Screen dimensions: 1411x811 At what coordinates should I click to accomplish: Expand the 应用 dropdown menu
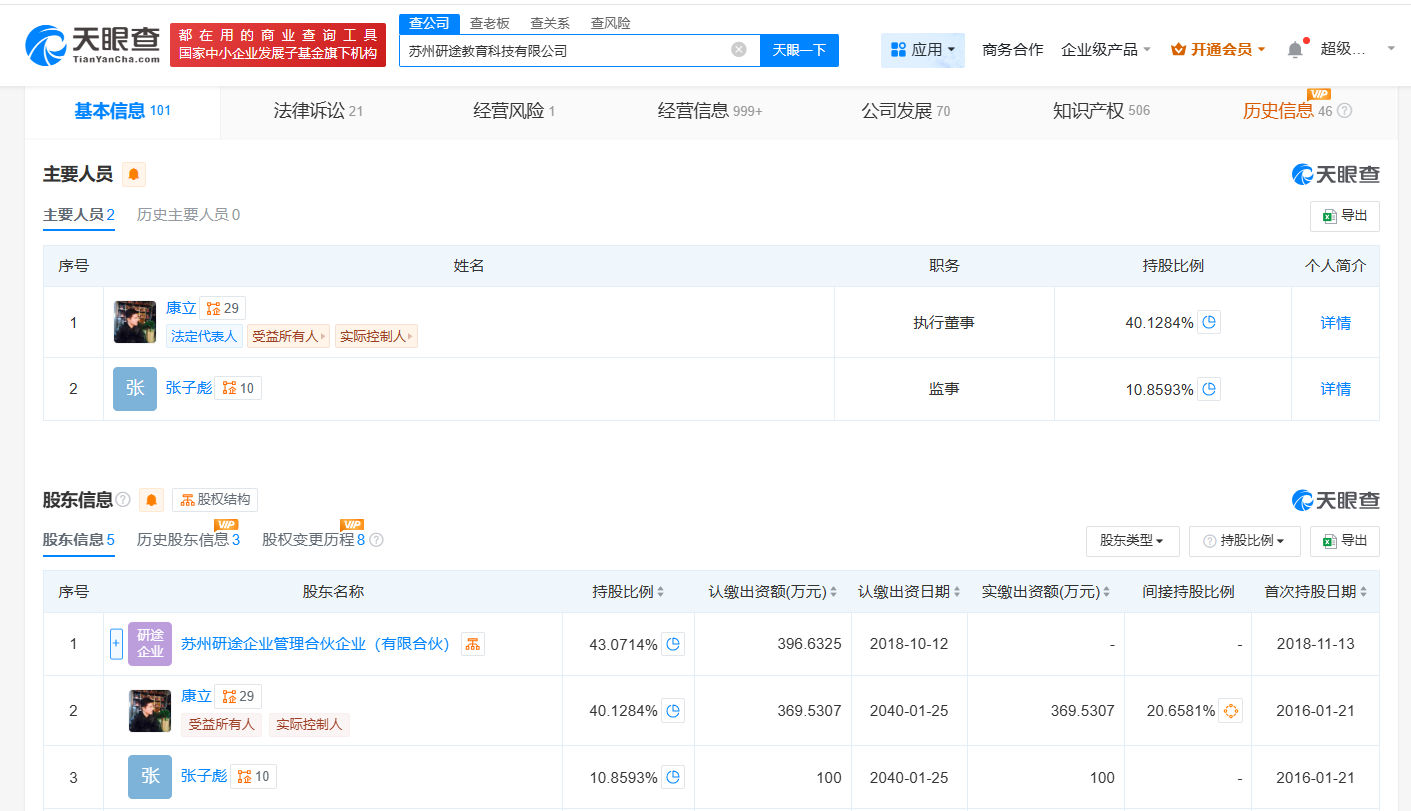point(922,50)
